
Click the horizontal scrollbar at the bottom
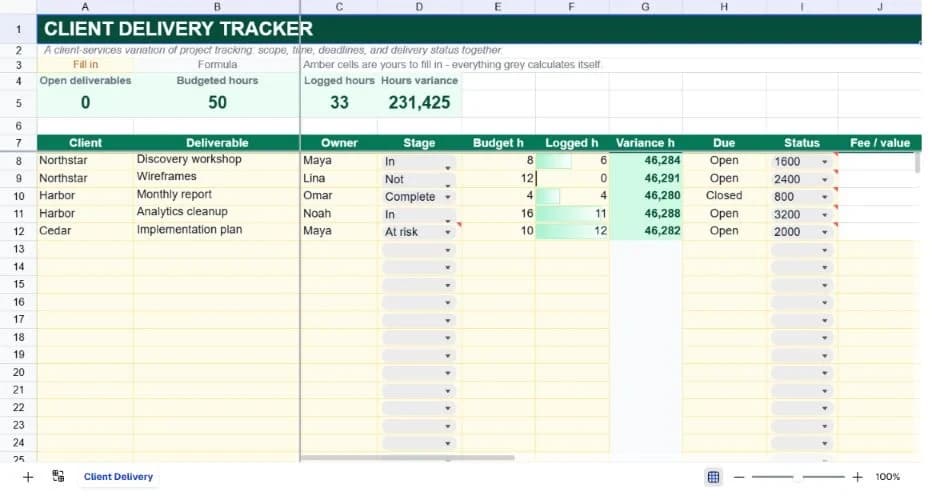[x=407, y=458]
